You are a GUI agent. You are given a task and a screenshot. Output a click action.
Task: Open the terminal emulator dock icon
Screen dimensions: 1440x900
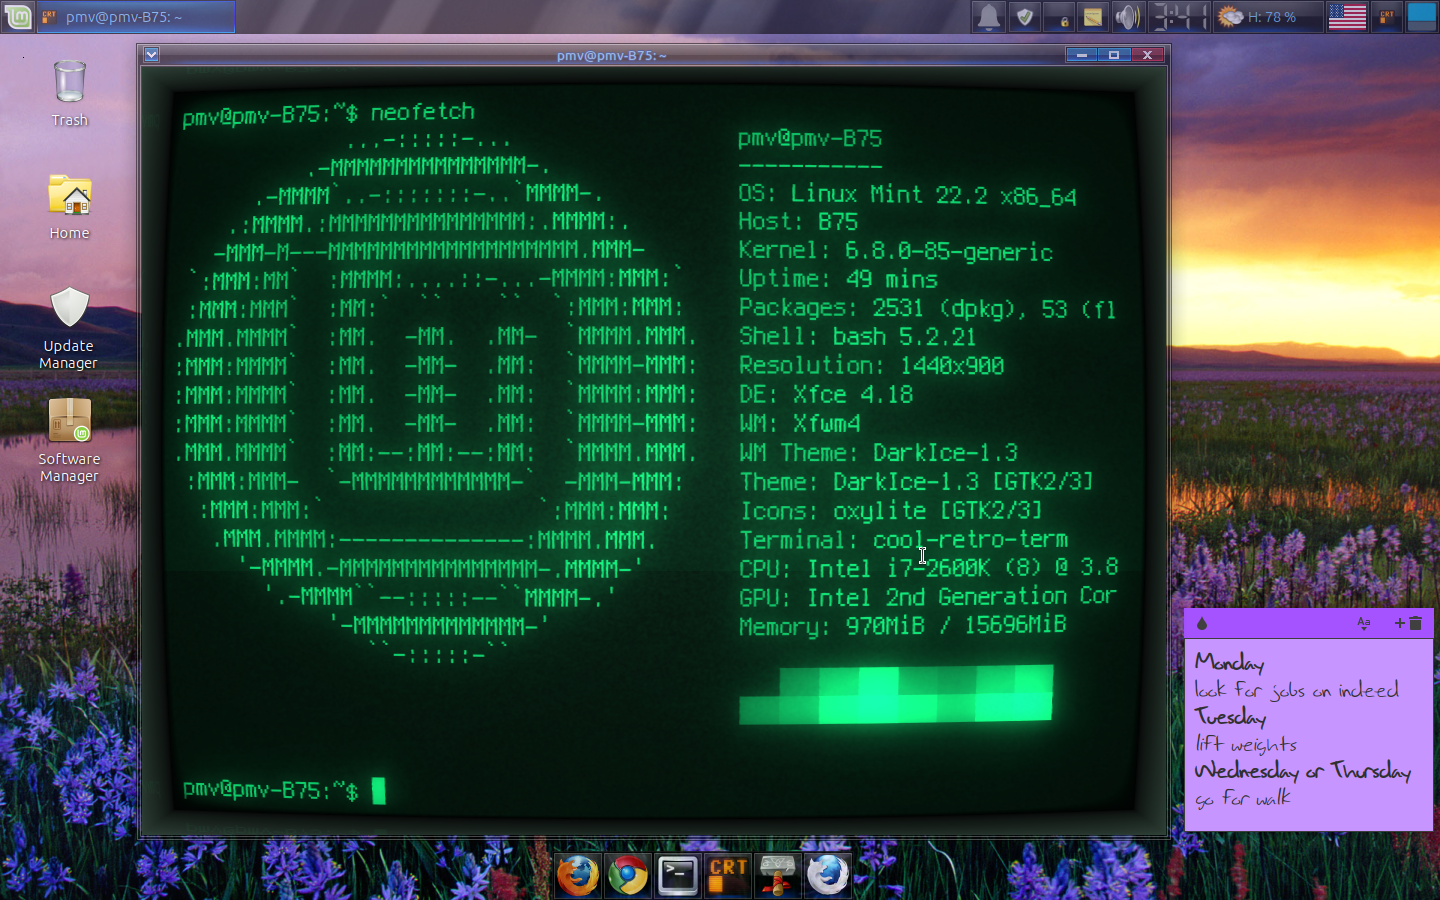pyautogui.click(x=678, y=876)
